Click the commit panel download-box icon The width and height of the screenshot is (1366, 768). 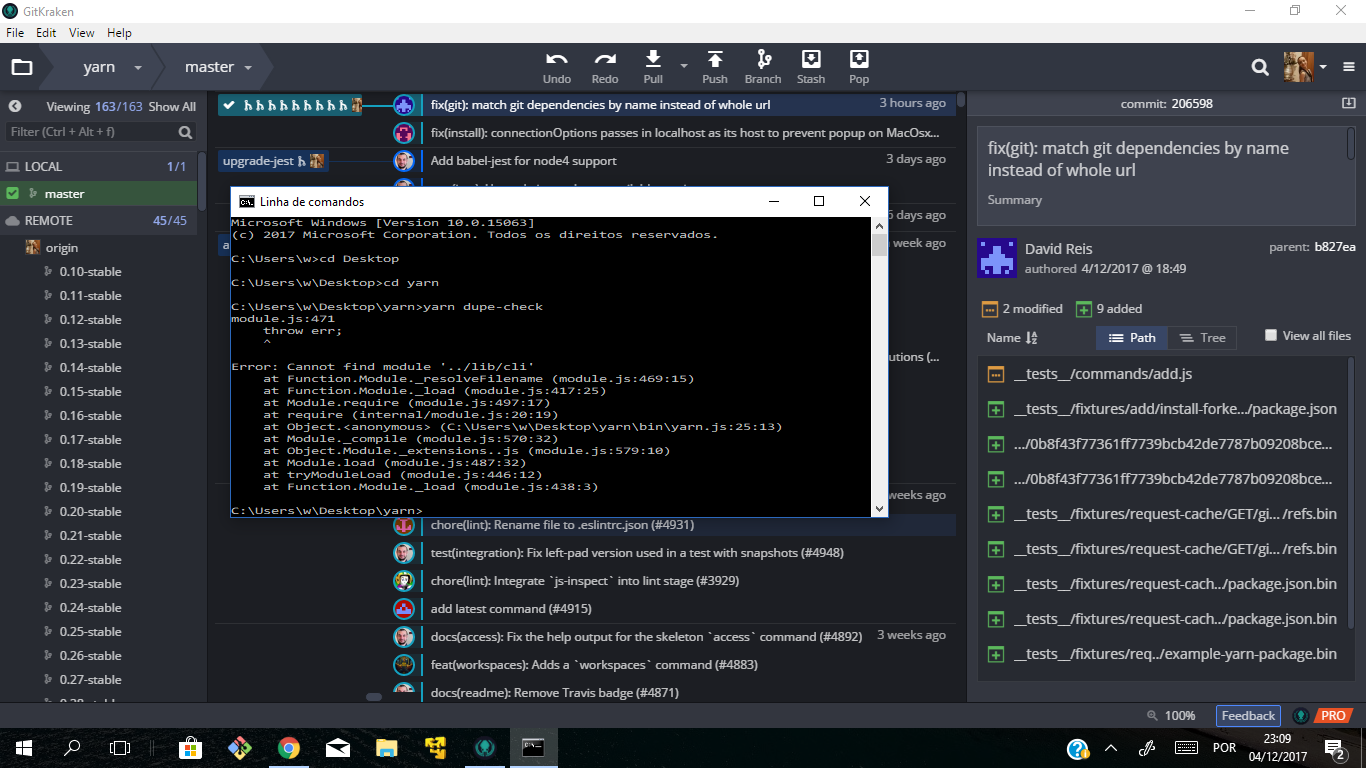(x=1348, y=103)
